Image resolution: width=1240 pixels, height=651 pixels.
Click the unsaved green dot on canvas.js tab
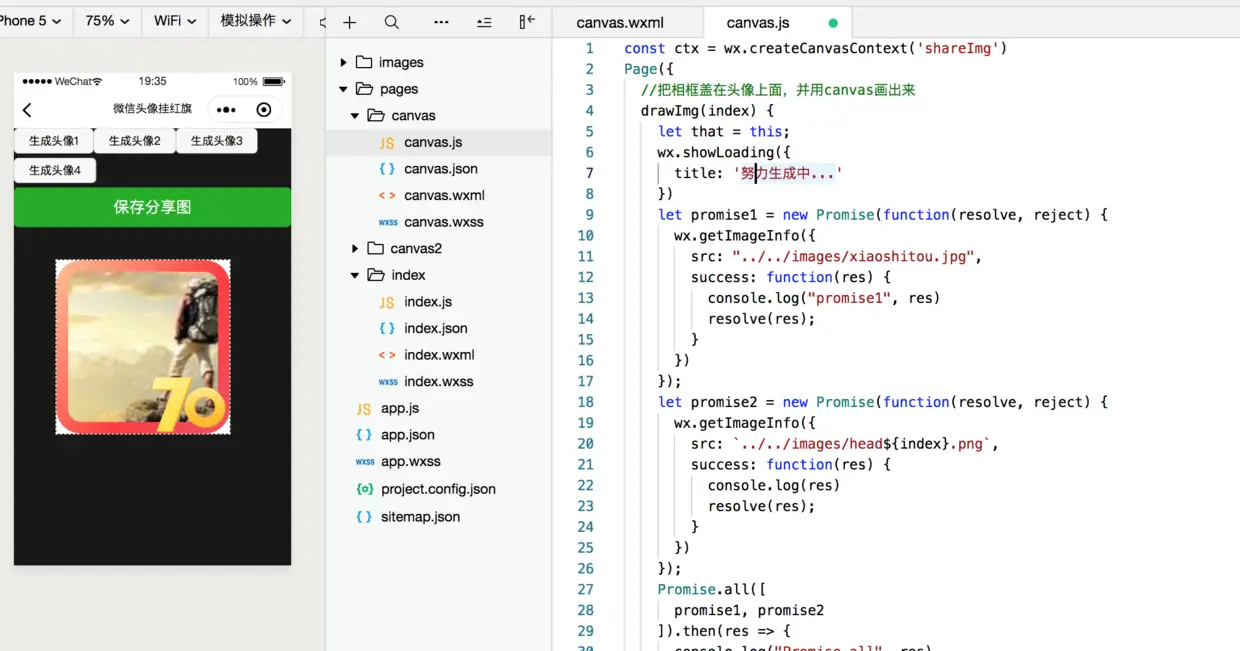833,22
